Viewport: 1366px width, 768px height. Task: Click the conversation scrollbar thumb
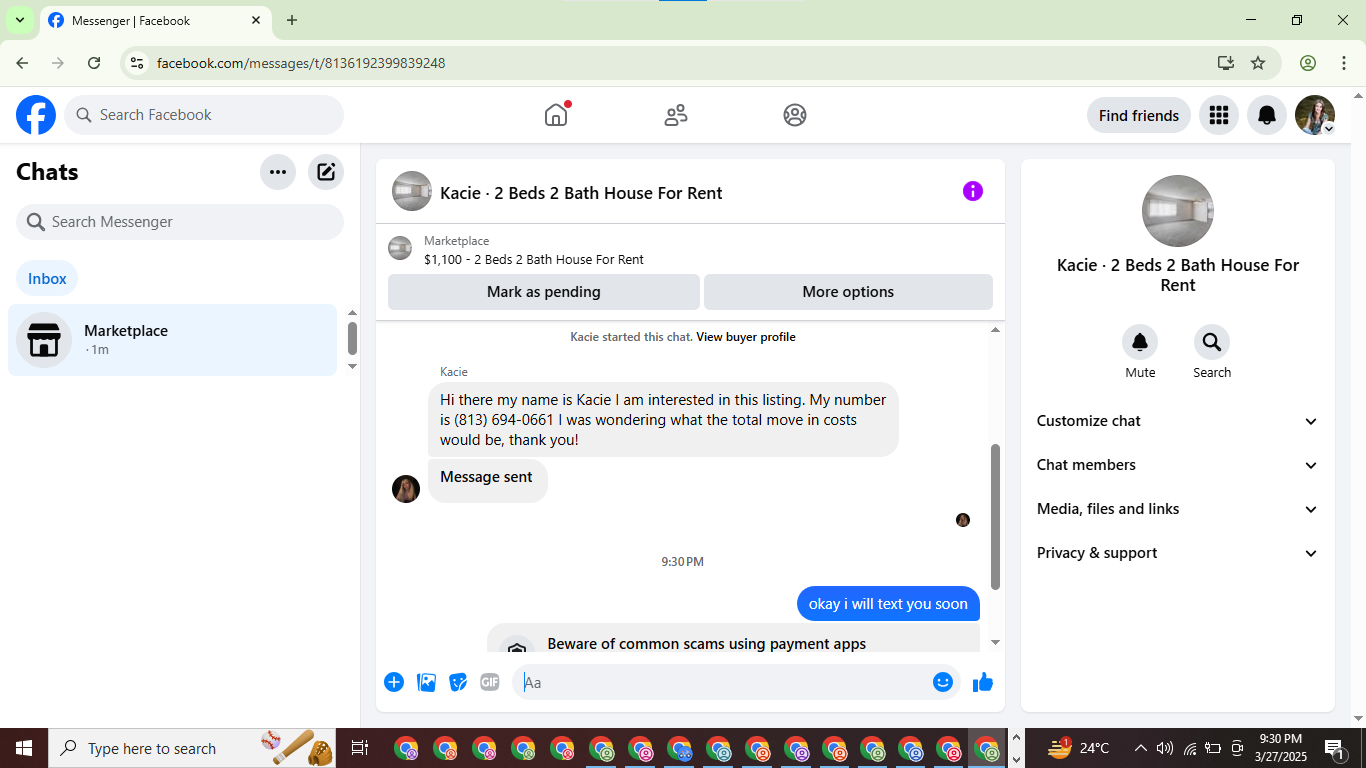point(995,517)
